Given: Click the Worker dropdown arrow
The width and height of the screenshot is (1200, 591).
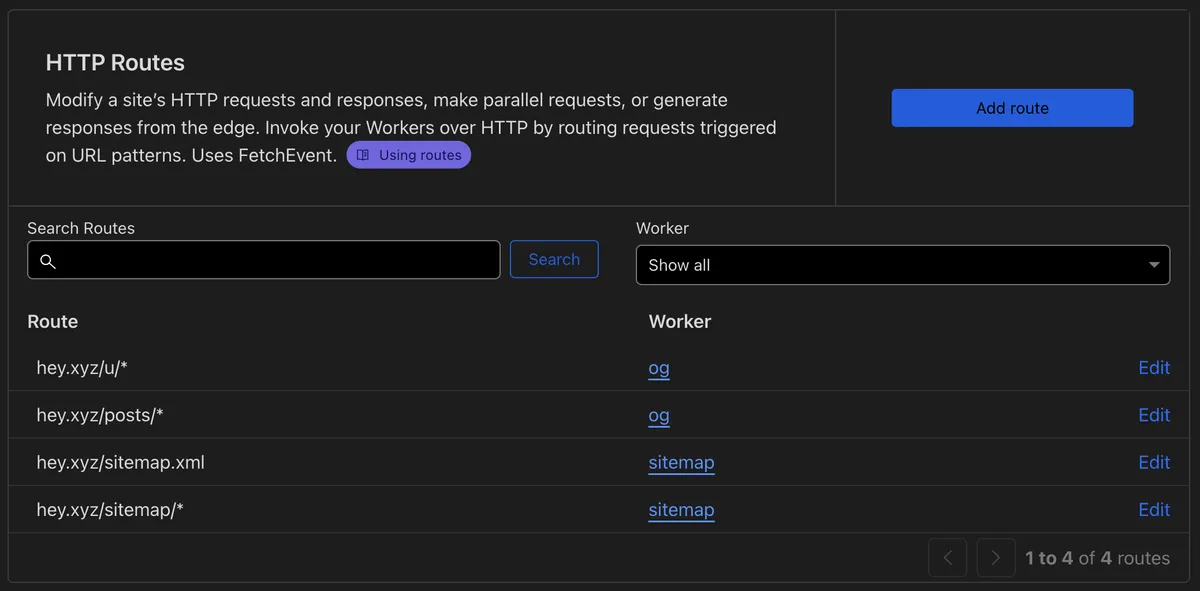Looking at the screenshot, I should point(1154,265).
